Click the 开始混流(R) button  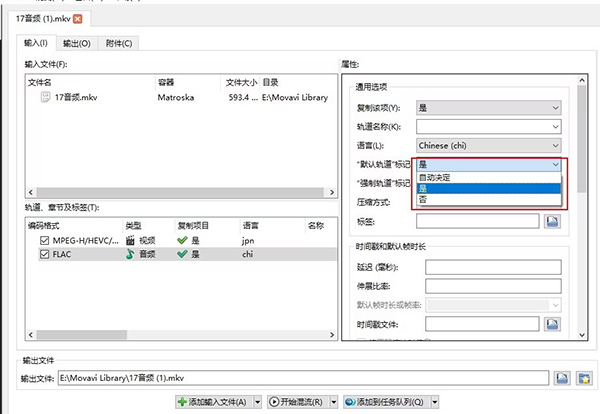coord(300,401)
